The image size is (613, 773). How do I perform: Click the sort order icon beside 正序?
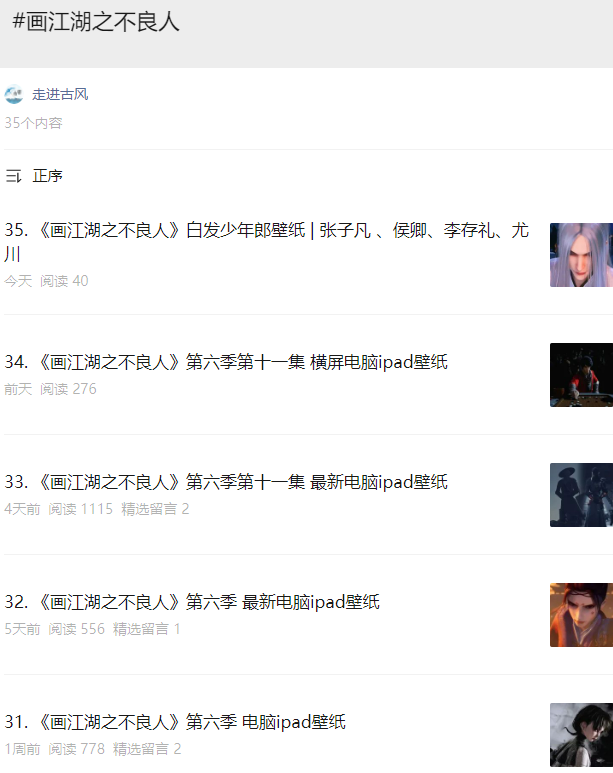[13, 176]
